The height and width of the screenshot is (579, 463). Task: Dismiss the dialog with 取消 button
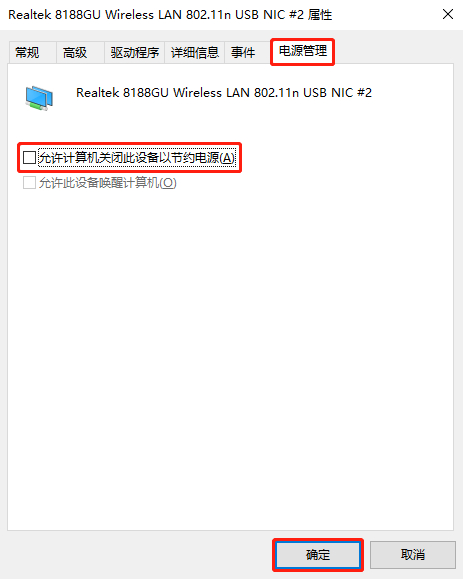(413, 555)
